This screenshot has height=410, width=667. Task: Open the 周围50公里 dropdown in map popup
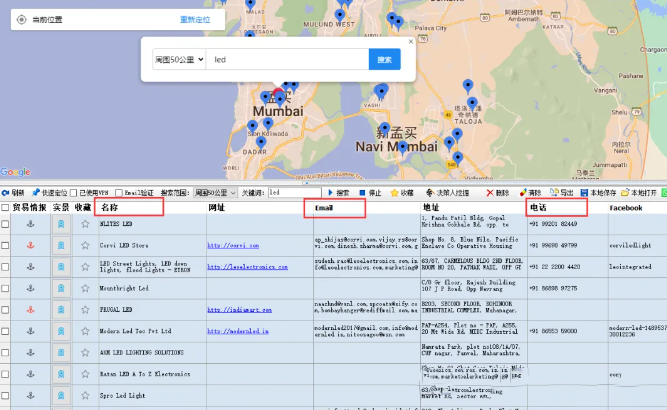tap(179, 60)
